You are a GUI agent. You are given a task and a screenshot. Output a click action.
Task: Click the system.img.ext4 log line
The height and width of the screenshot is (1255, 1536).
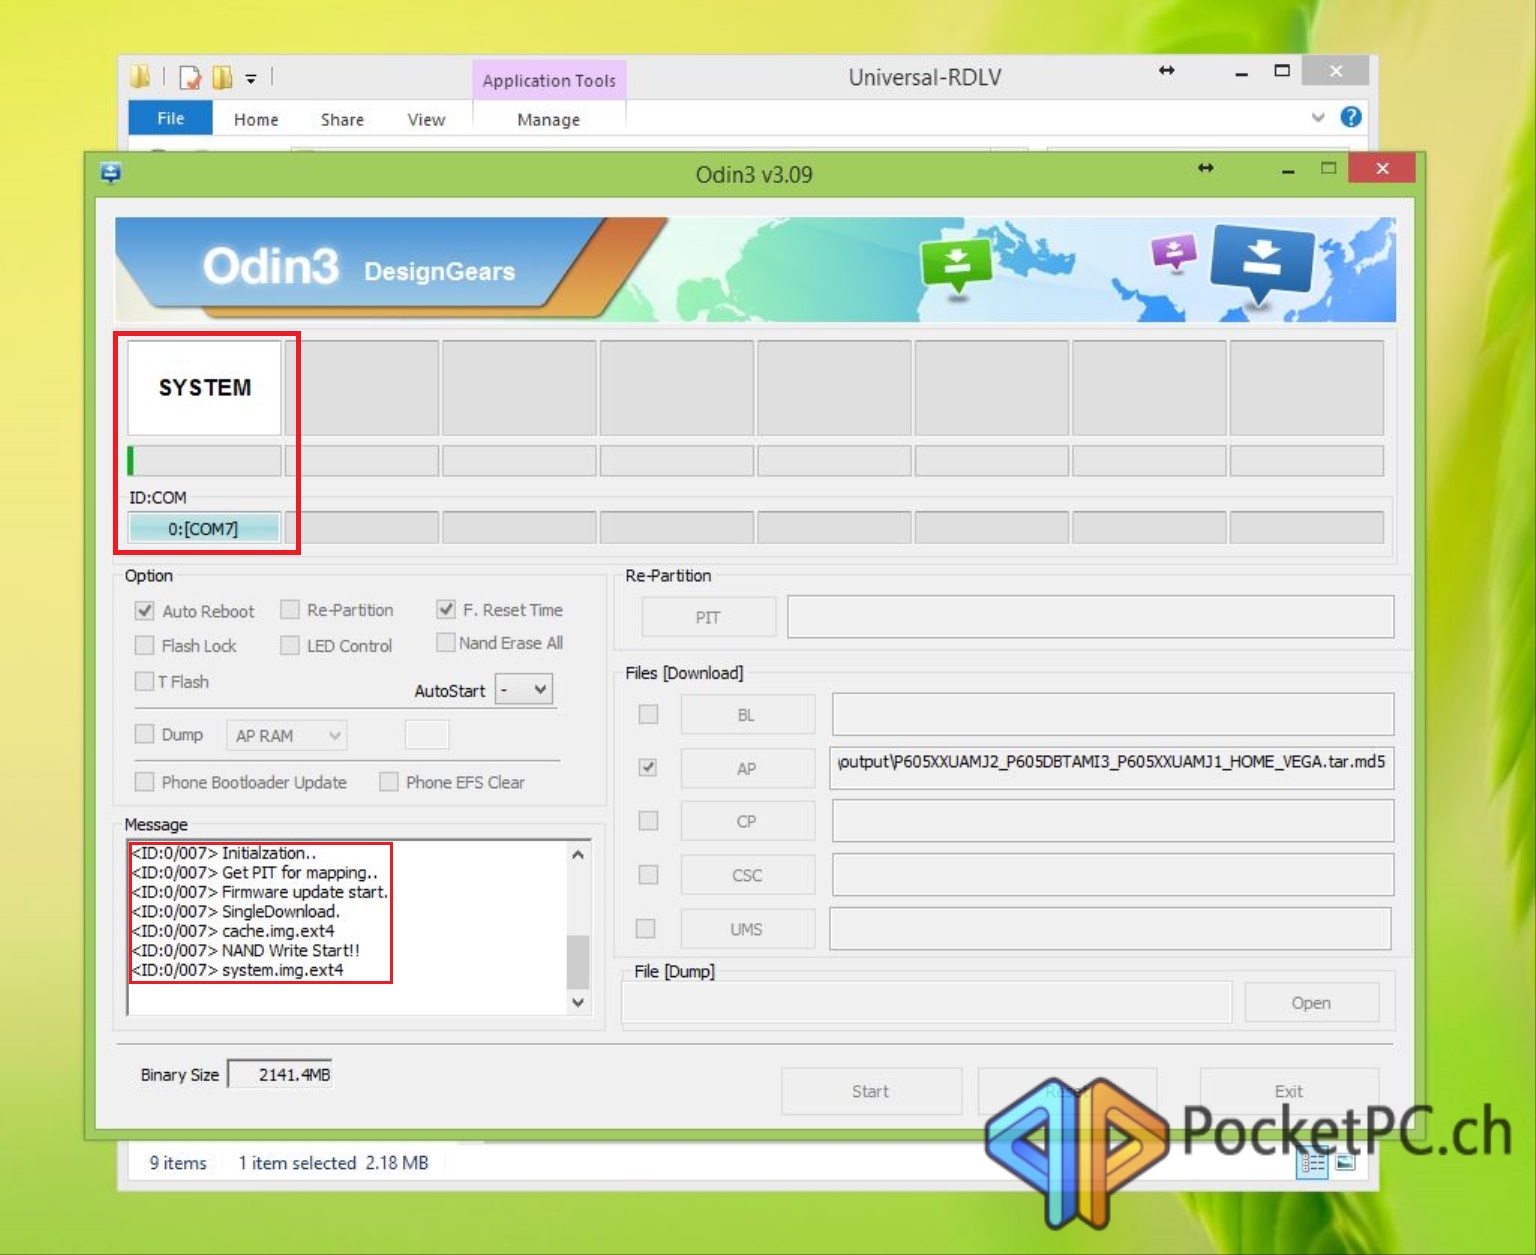238,970
